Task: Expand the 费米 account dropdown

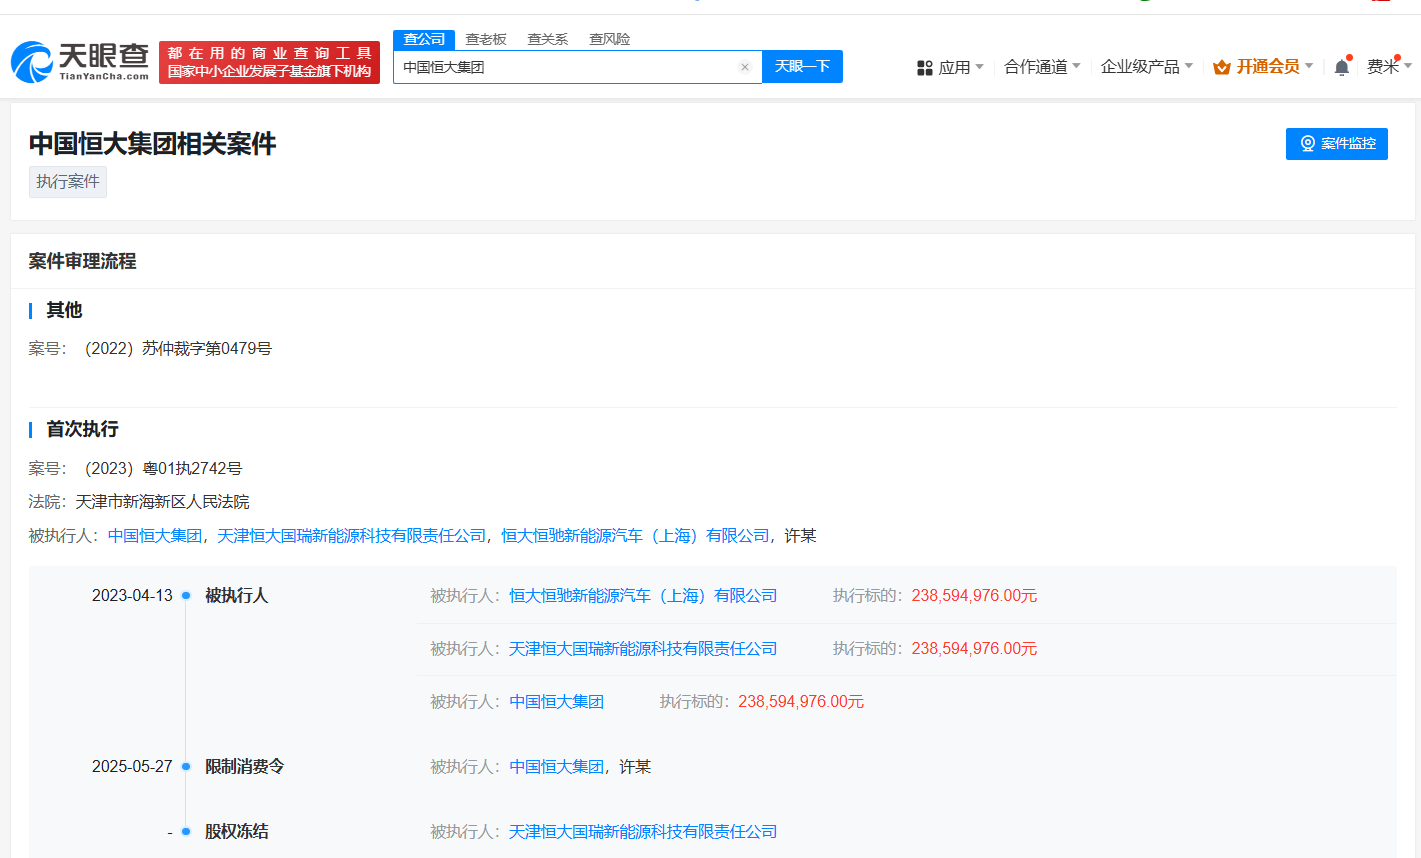Action: tap(1388, 65)
